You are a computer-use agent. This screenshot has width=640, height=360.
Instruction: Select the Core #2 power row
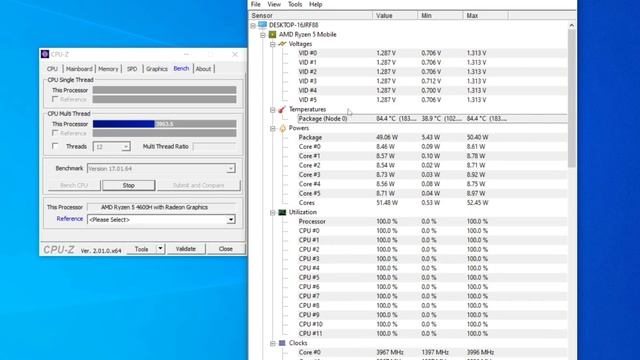click(x=433, y=165)
